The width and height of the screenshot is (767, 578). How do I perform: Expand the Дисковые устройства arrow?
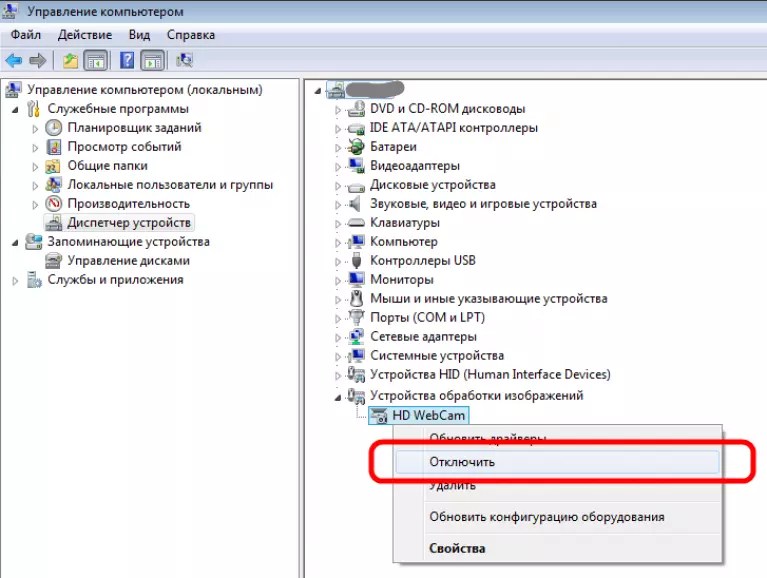click(x=338, y=186)
